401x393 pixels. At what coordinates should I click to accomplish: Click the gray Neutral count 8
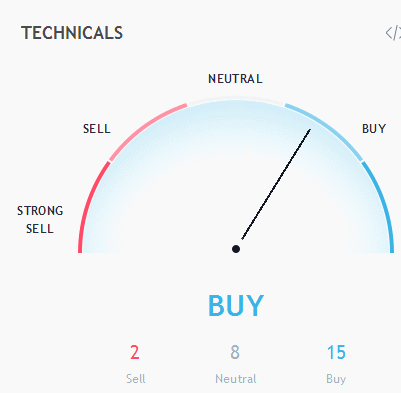pyautogui.click(x=235, y=352)
